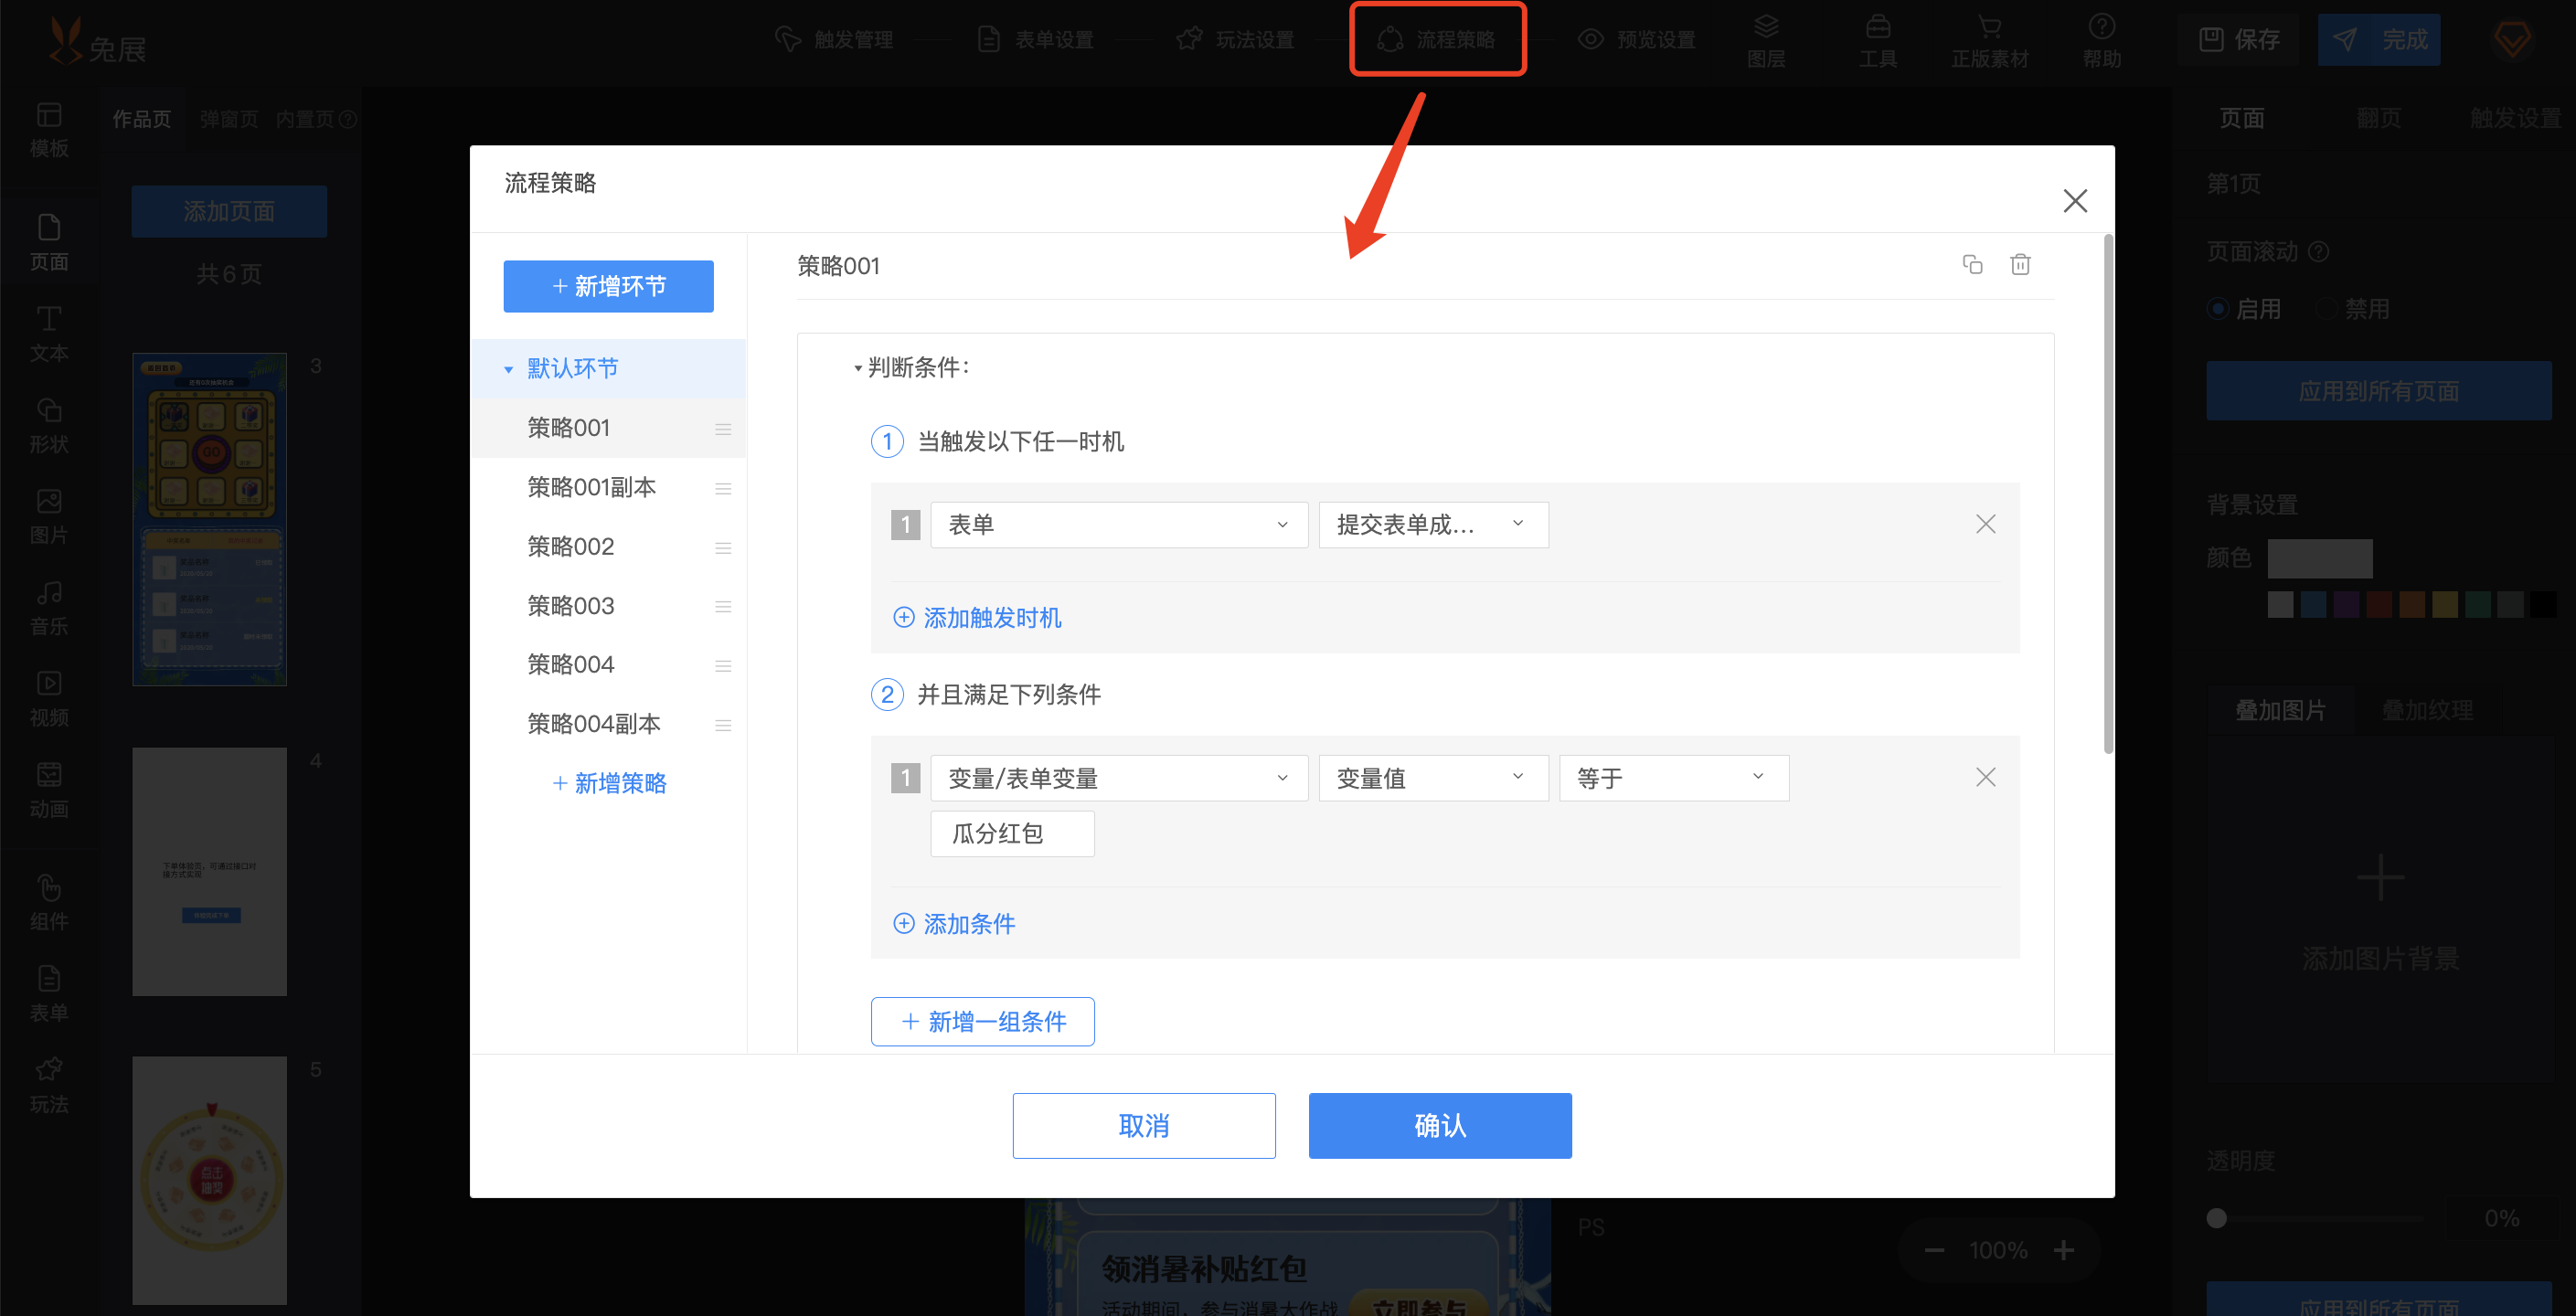Pick the black preset color swatch
The height and width of the screenshot is (1316, 2576).
[x=2542, y=605]
